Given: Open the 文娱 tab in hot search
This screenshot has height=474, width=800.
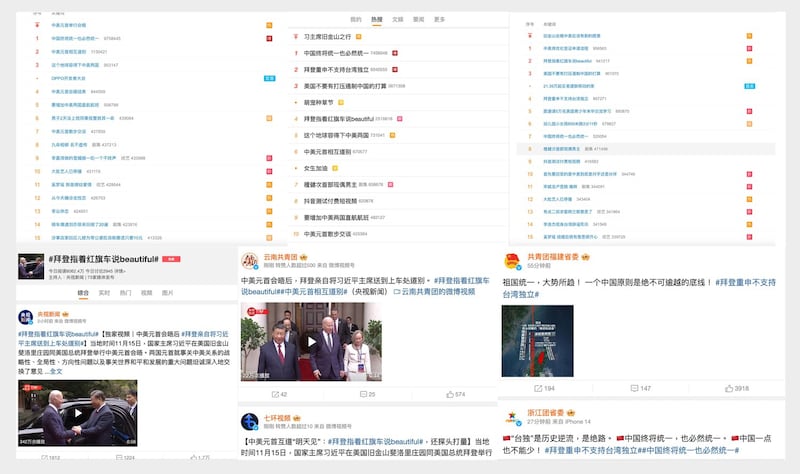Looking at the screenshot, I should coord(397,19).
